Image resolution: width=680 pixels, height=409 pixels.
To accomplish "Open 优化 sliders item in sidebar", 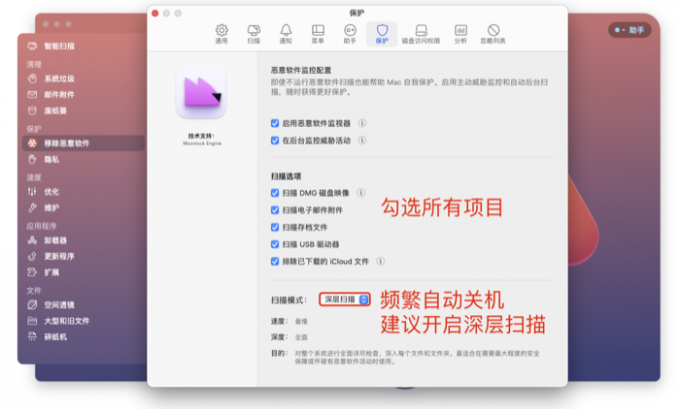I will [x=43, y=192].
